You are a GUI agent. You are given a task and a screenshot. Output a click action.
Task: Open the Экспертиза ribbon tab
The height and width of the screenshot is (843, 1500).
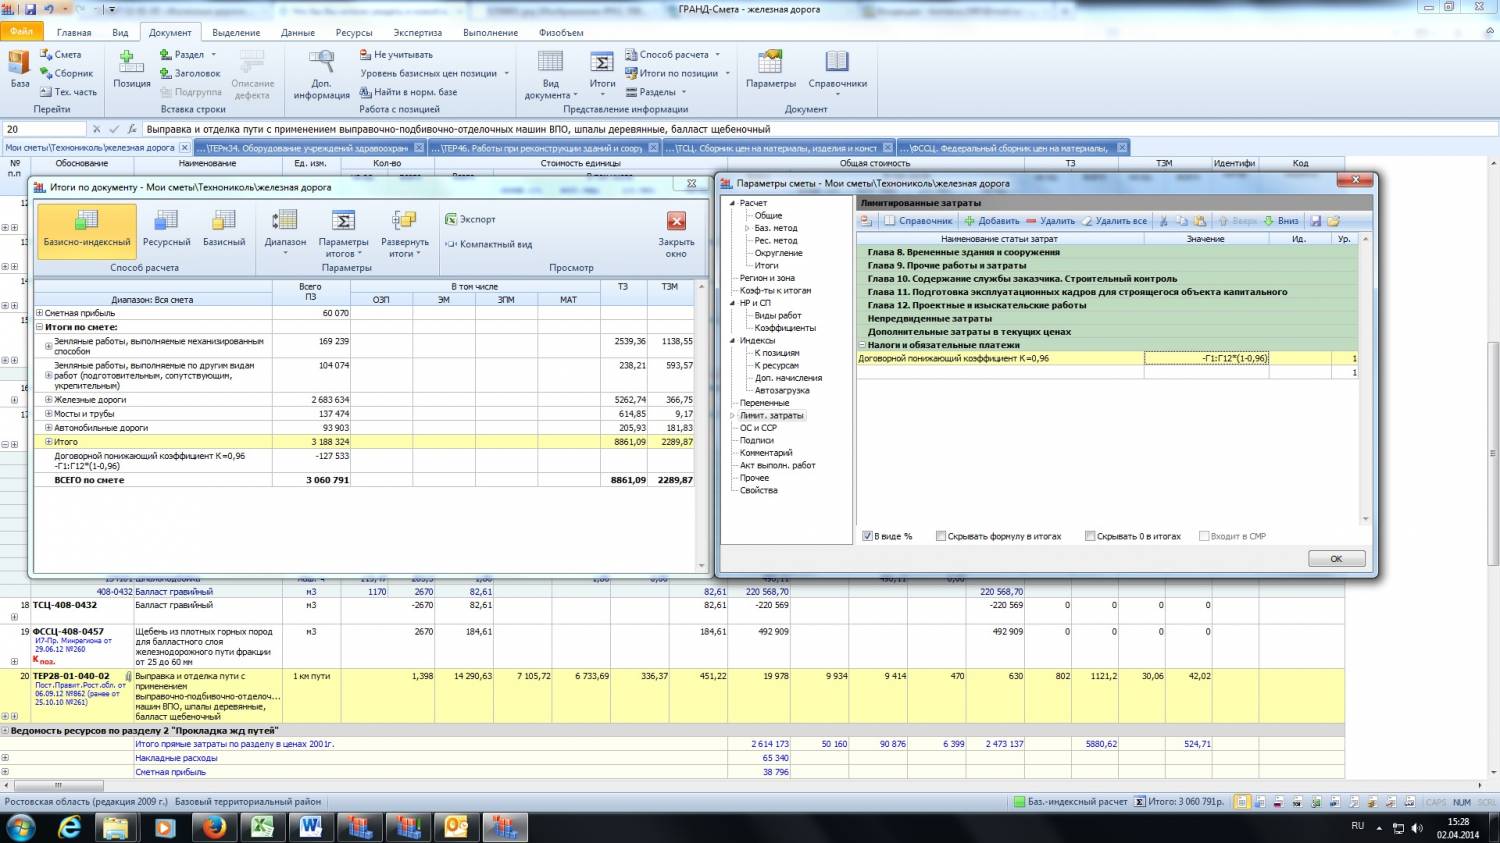tap(417, 32)
